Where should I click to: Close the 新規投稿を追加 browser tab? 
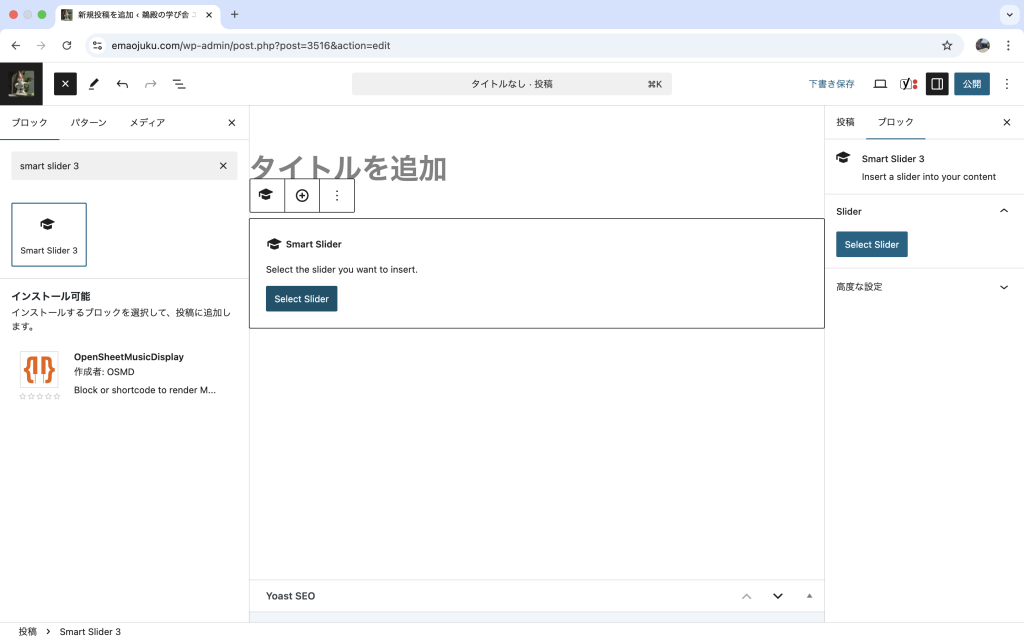pyautogui.click(x=209, y=14)
